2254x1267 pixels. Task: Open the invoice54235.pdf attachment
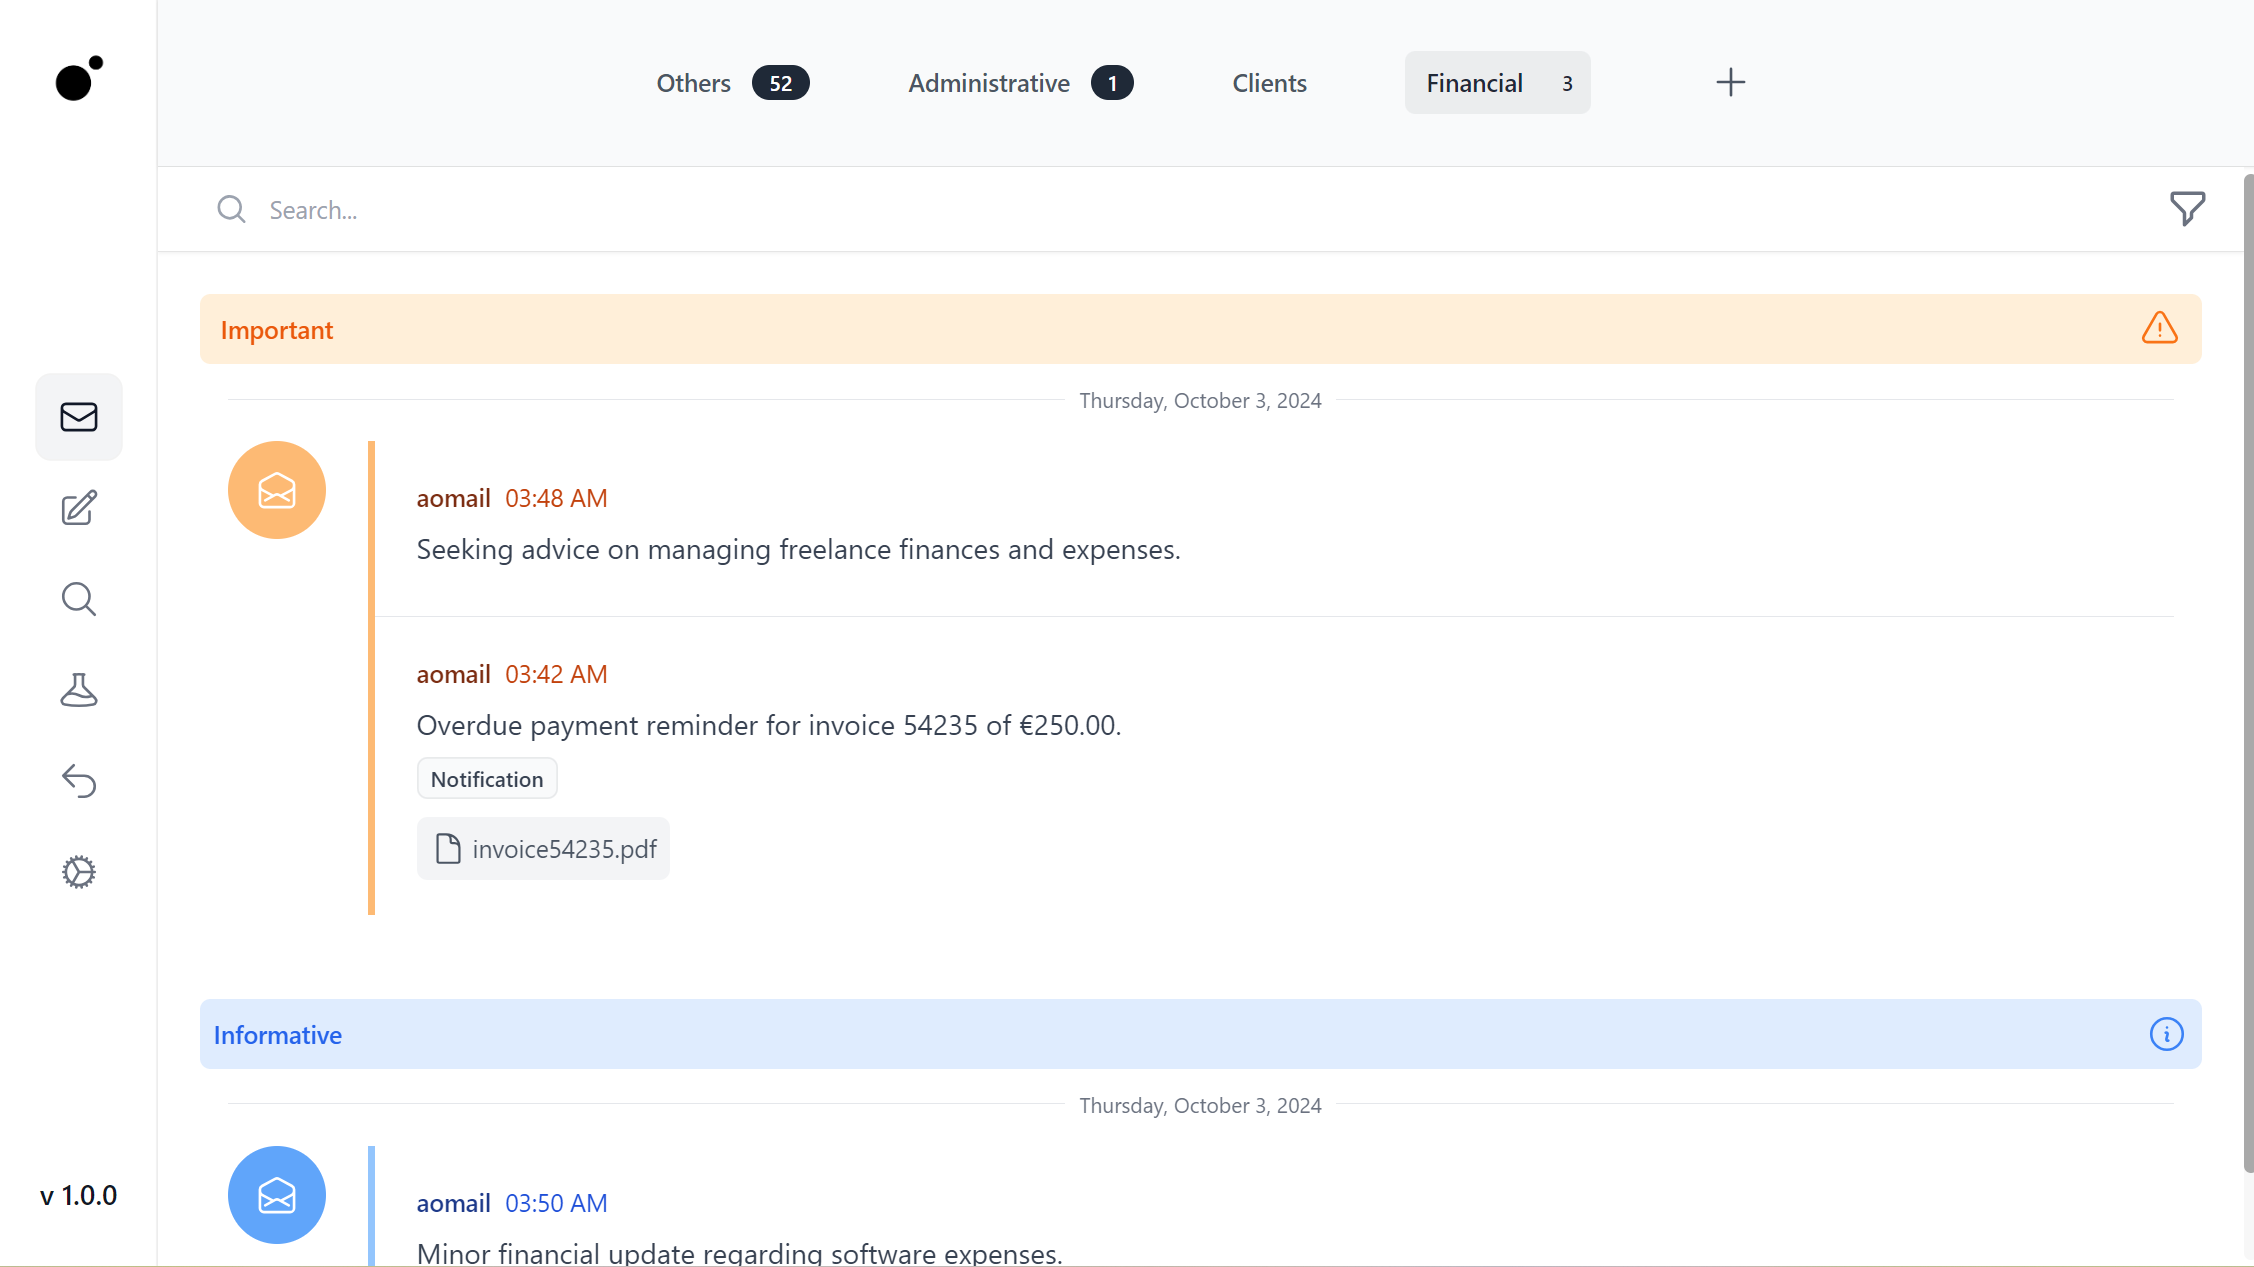543,849
